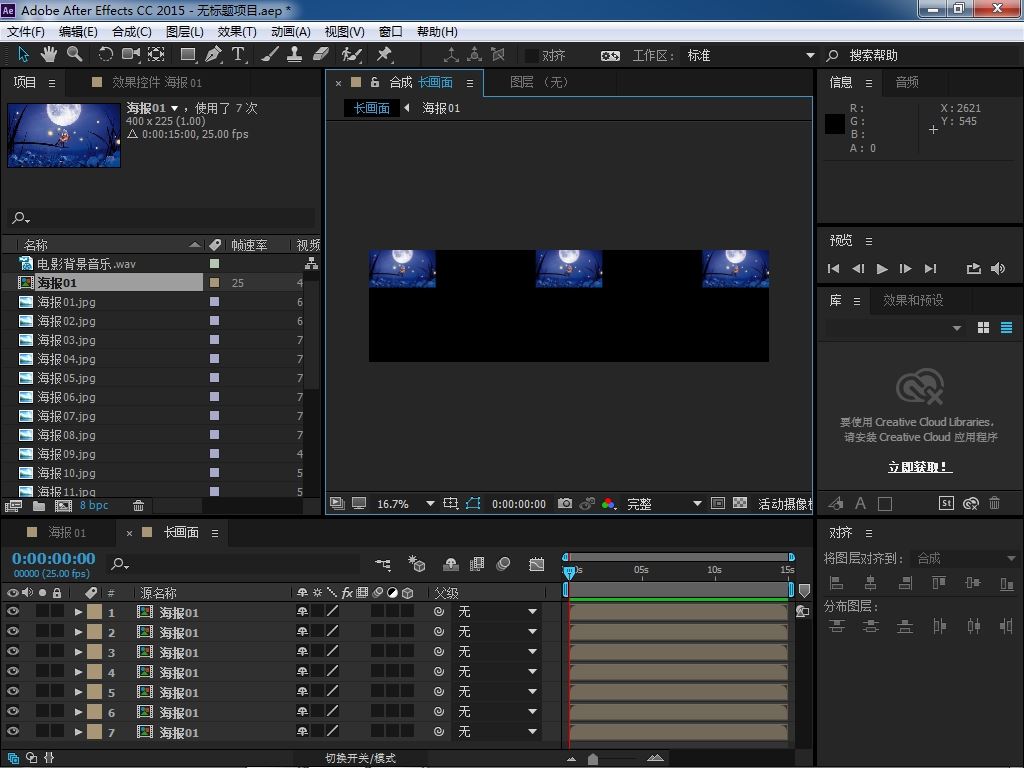
Task: Click the Project panel search field
Action: (x=162, y=217)
